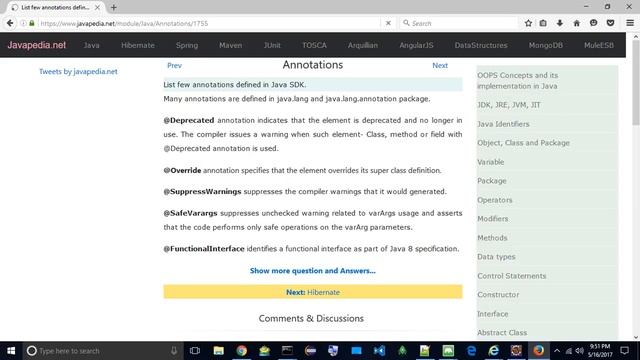Image resolution: width=640 pixels, height=360 pixels.
Task: Show hidden system tray icons chevron
Action: pos(557,351)
